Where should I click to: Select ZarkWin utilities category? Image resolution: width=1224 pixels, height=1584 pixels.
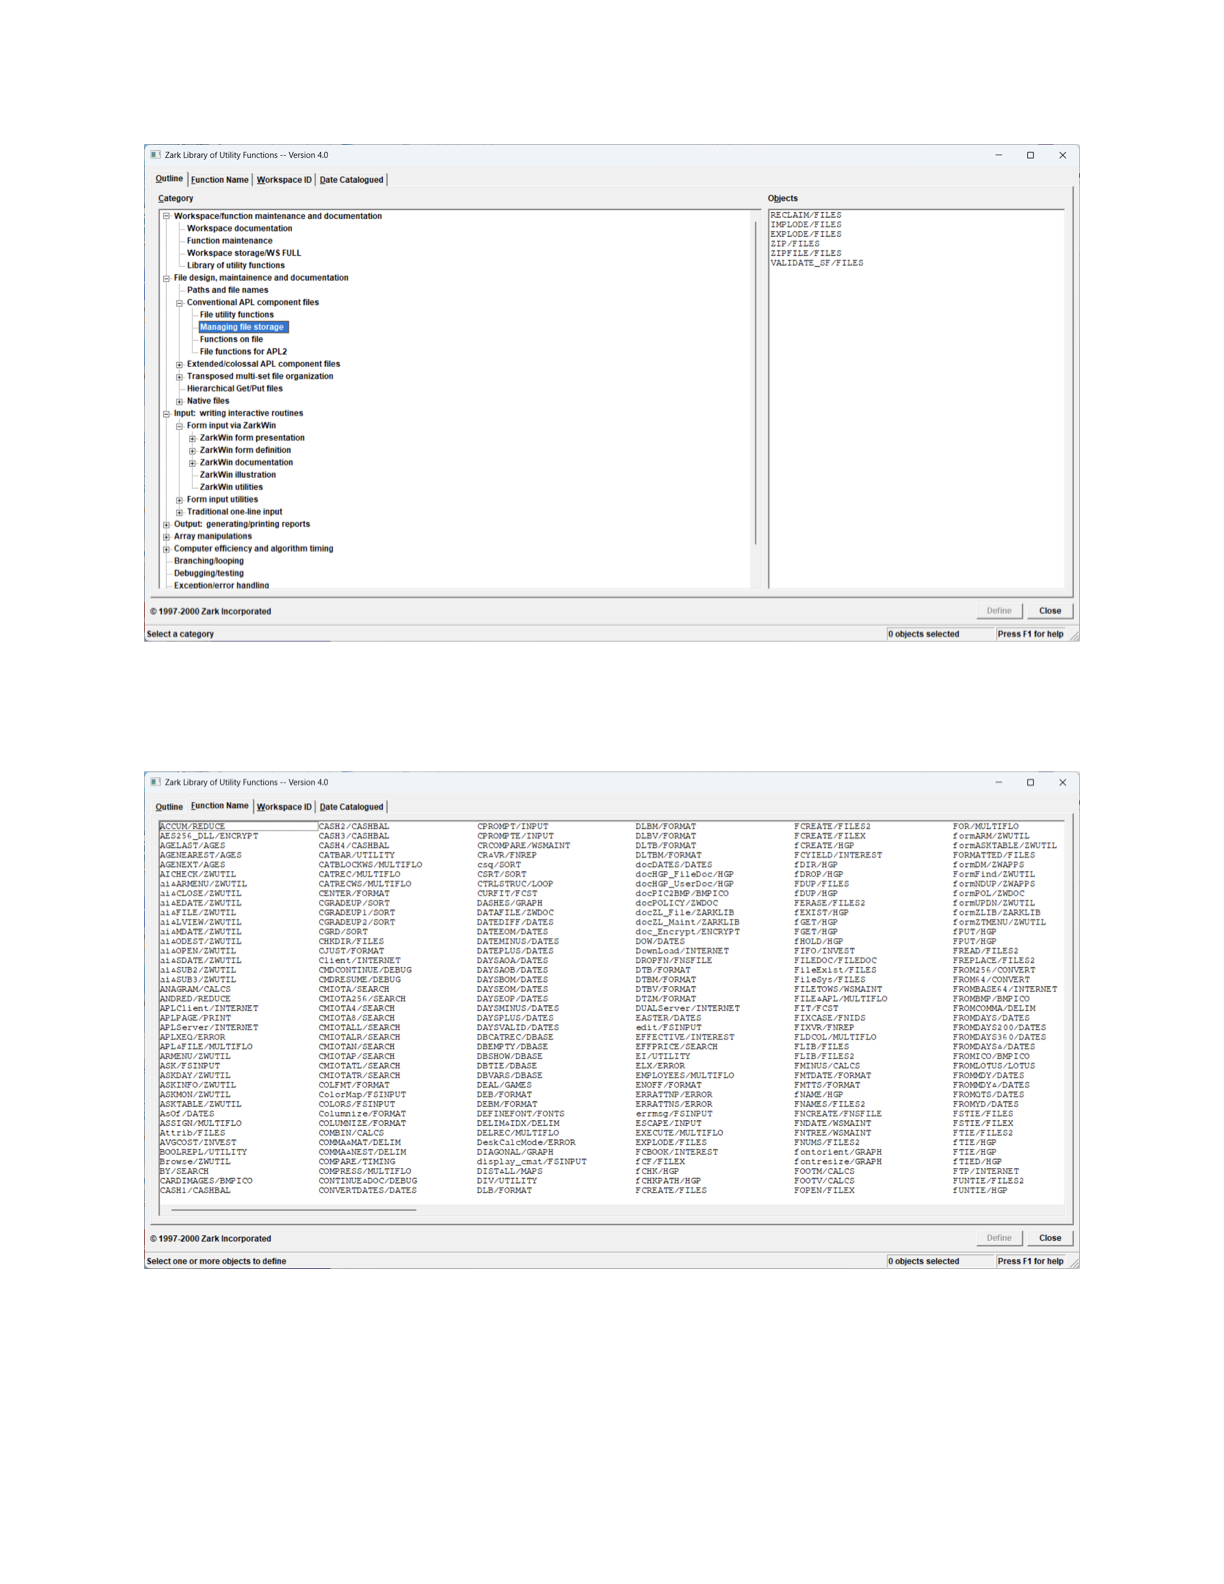[x=231, y=487]
